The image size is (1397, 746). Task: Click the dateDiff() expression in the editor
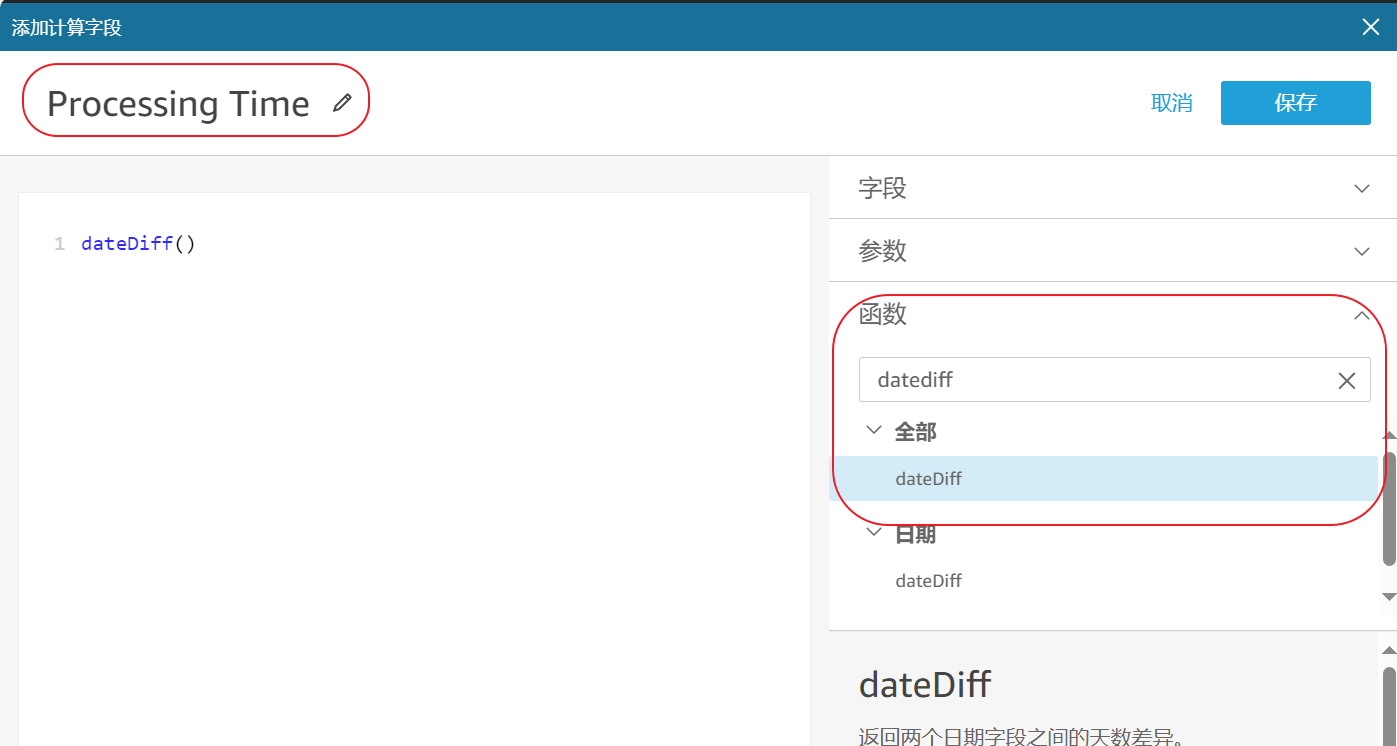coord(138,244)
